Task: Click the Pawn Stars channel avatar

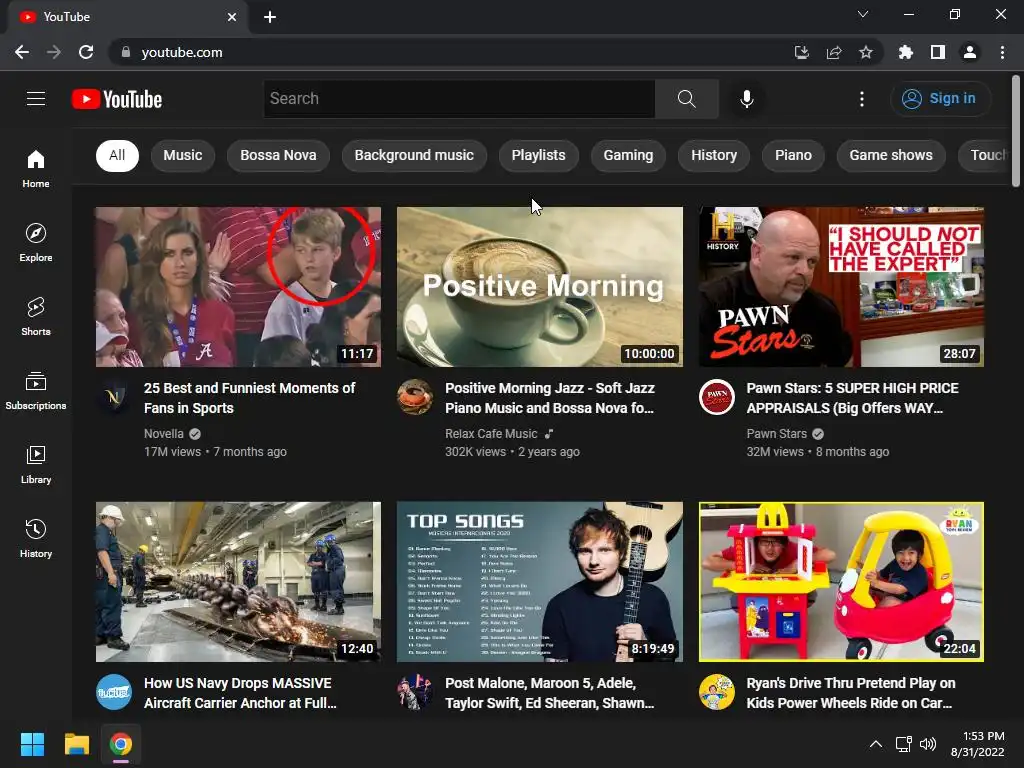Action: tap(716, 397)
